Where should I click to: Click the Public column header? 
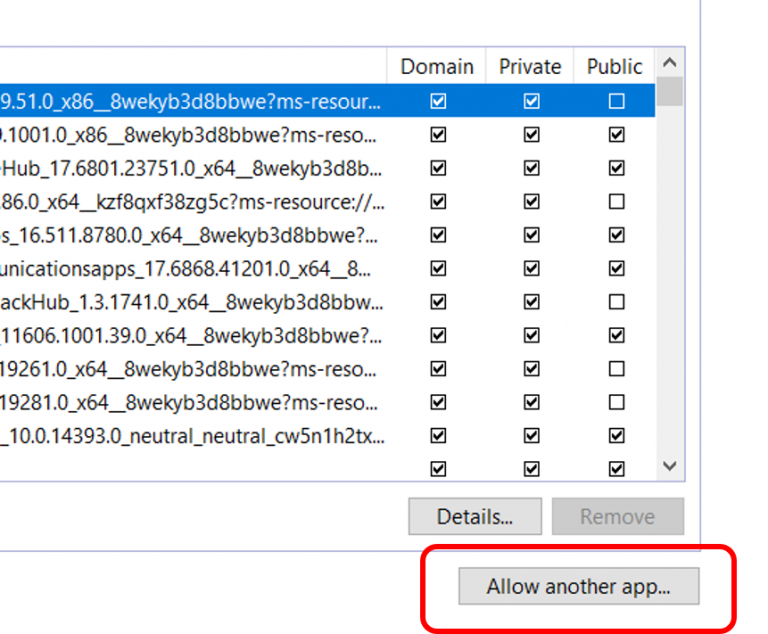click(614, 67)
